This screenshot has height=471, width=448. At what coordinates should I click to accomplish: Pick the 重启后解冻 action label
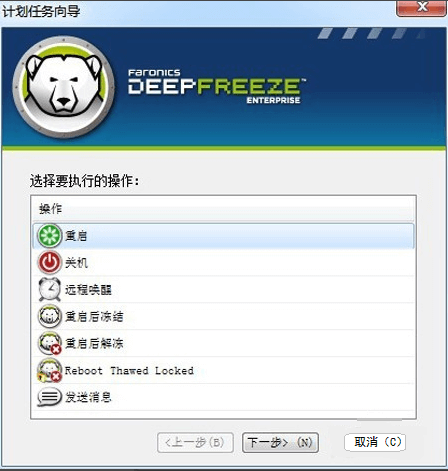[94, 343]
